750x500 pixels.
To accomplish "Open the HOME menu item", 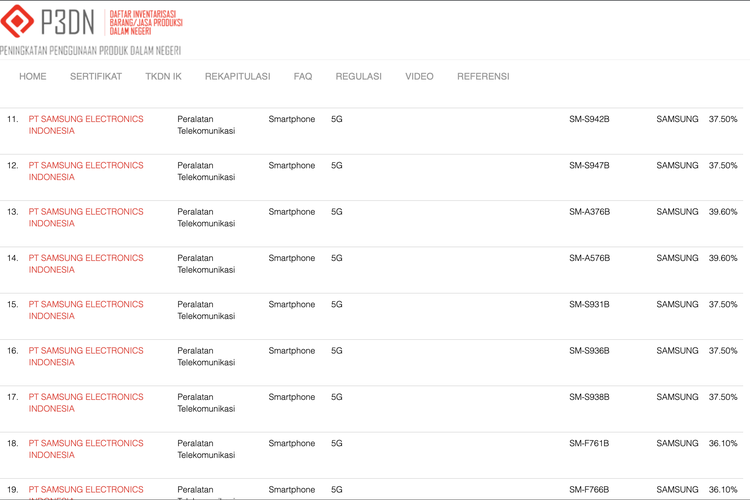I will pyautogui.click(x=33, y=77).
